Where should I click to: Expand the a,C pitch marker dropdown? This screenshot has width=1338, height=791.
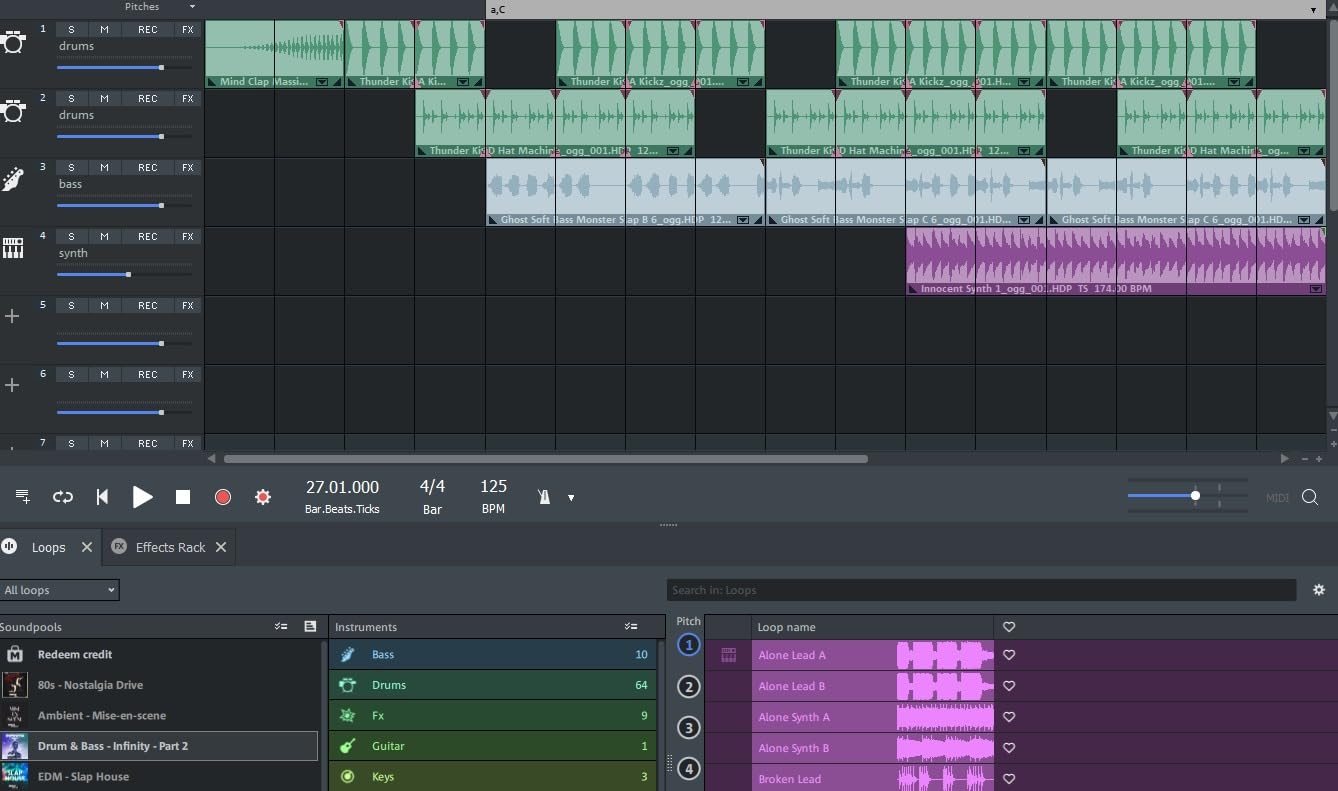[1313, 10]
